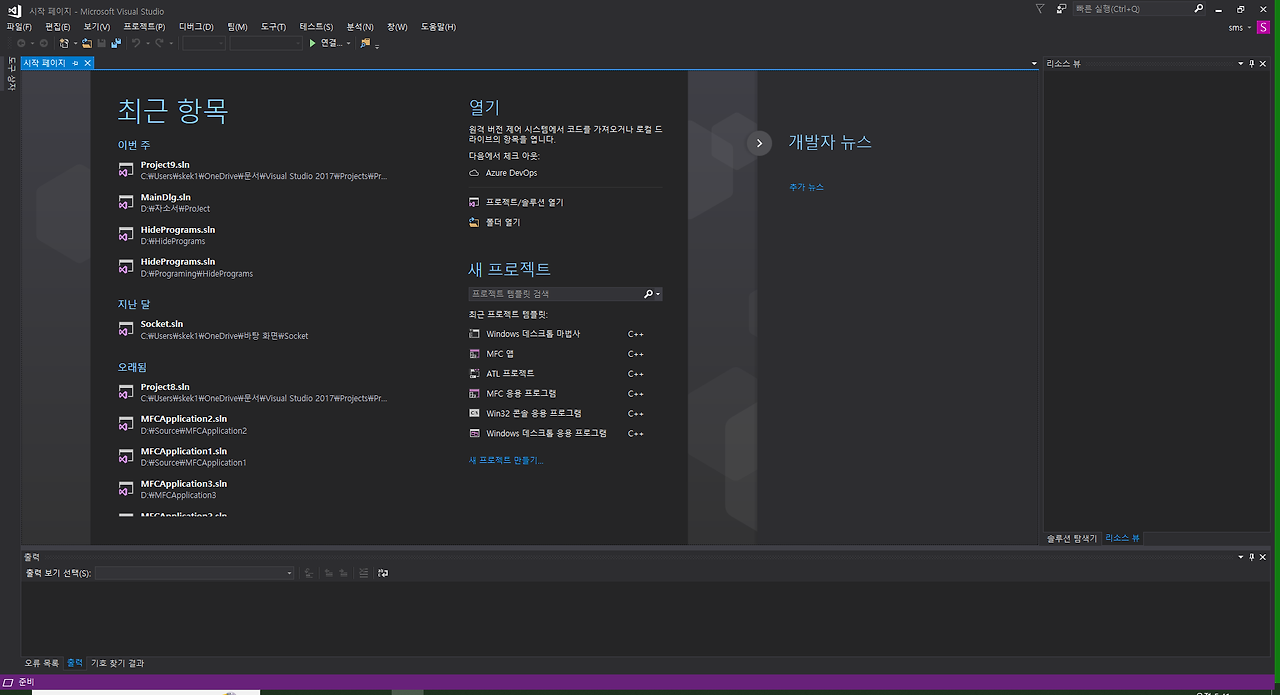This screenshot has width=1280, height=695.
Task: Click the New Project toolbar icon
Action: coord(64,43)
